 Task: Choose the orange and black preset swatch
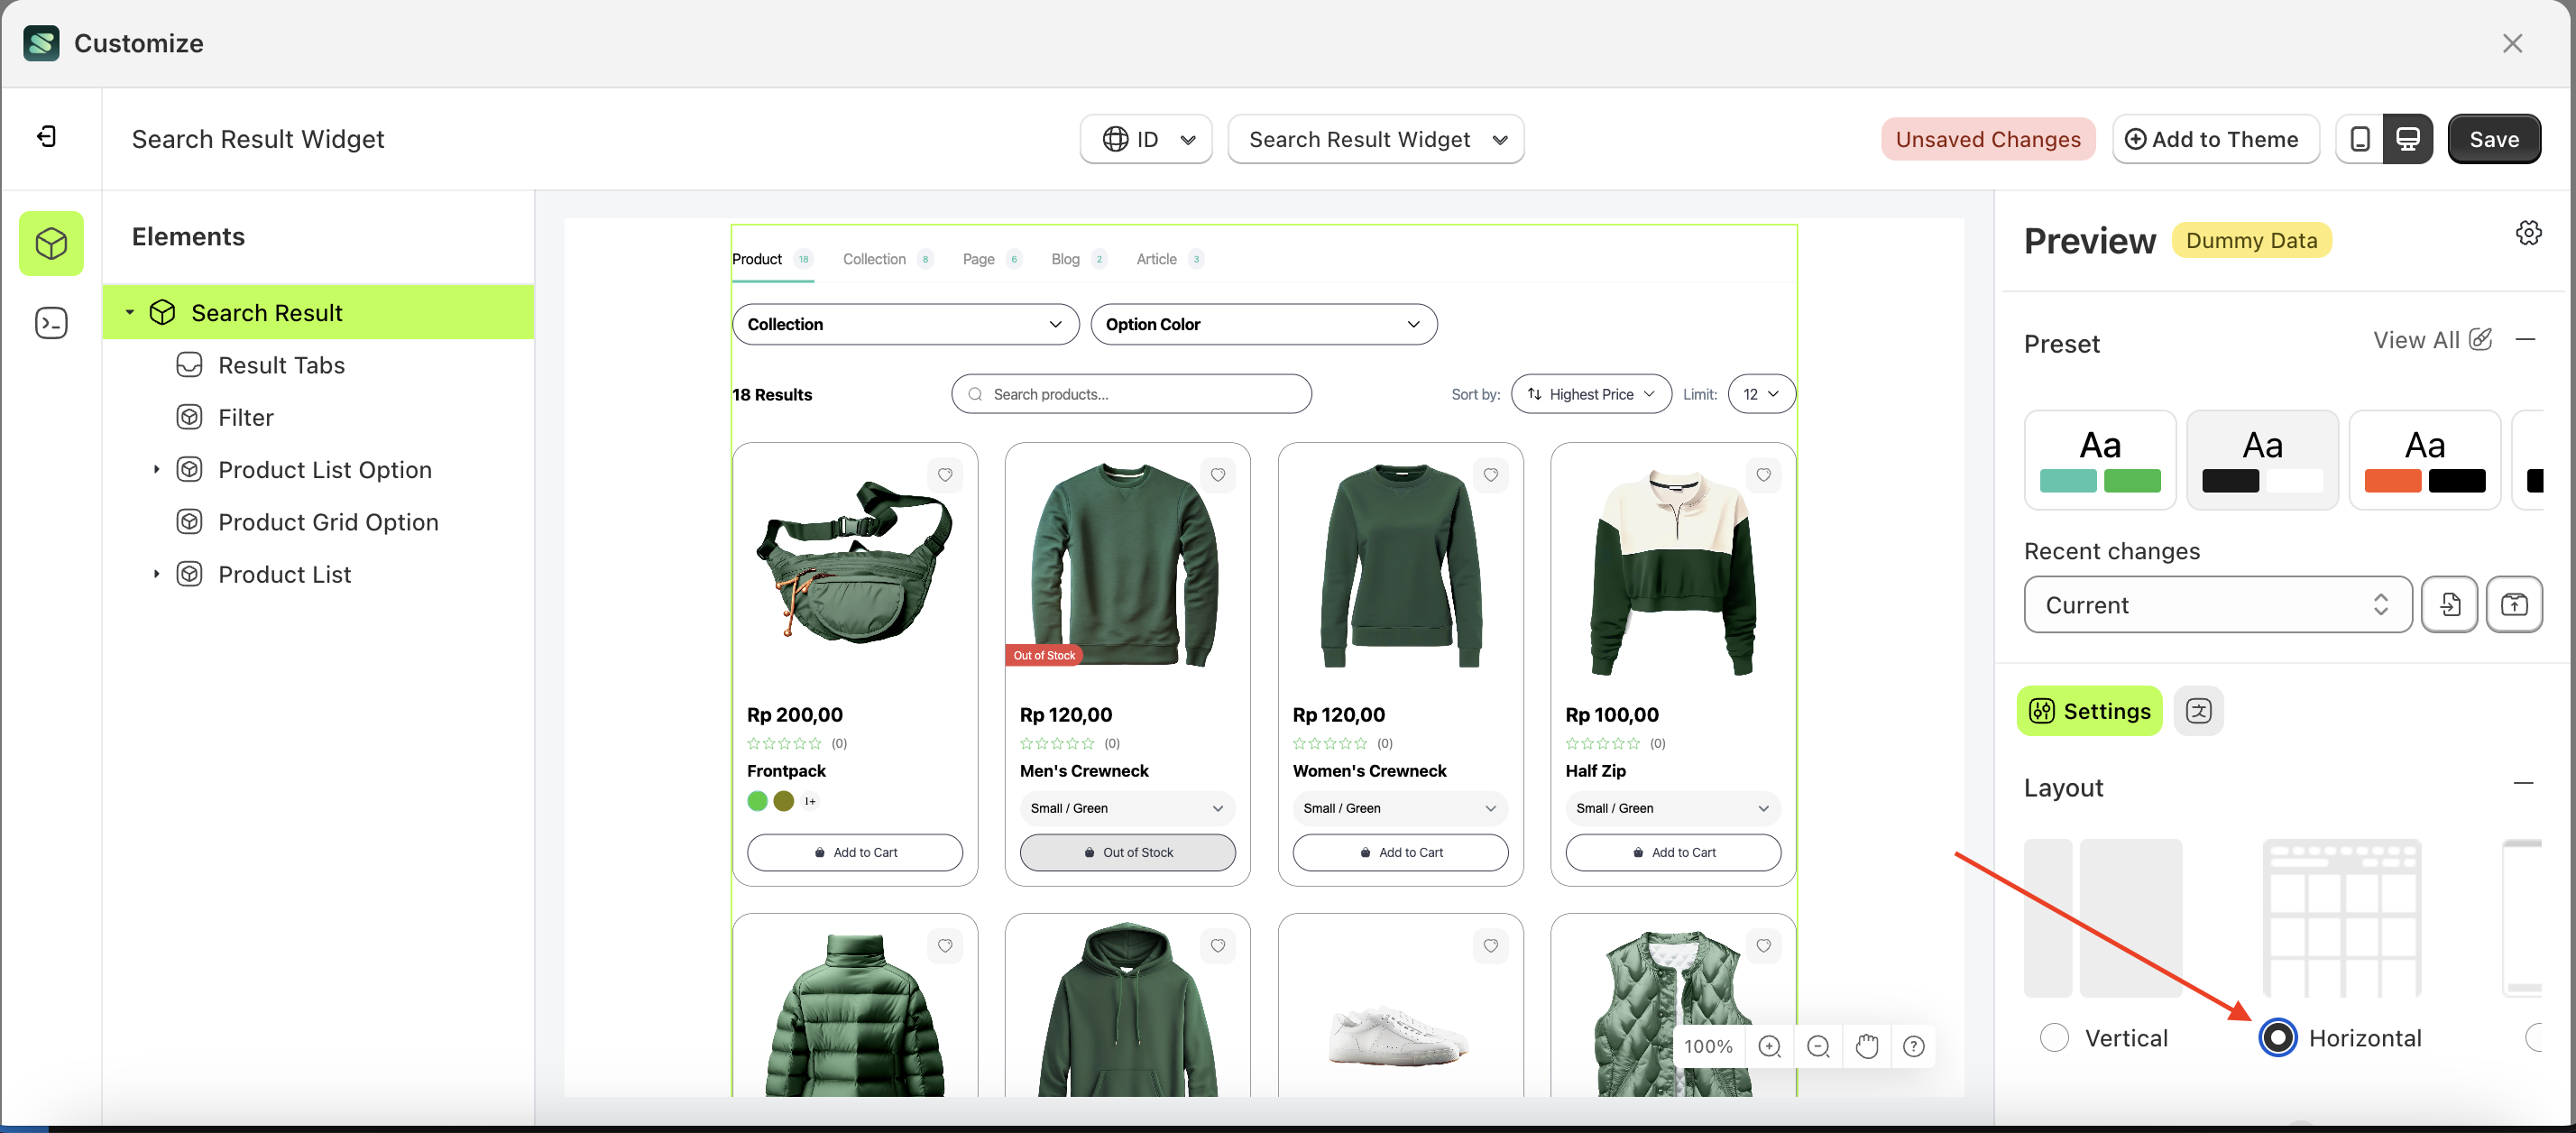(2424, 459)
